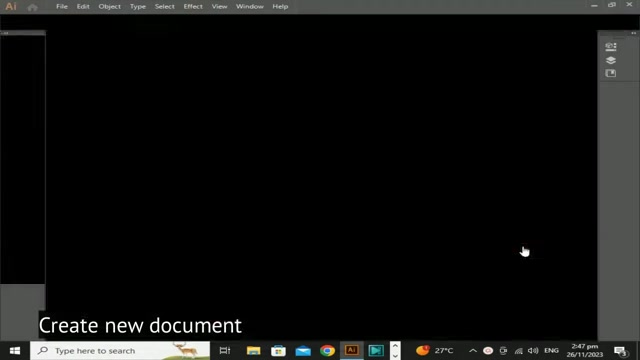The height and width of the screenshot is (360, 640).
Task: Expand the right panel dock arrows
Action: coord(633,33)
